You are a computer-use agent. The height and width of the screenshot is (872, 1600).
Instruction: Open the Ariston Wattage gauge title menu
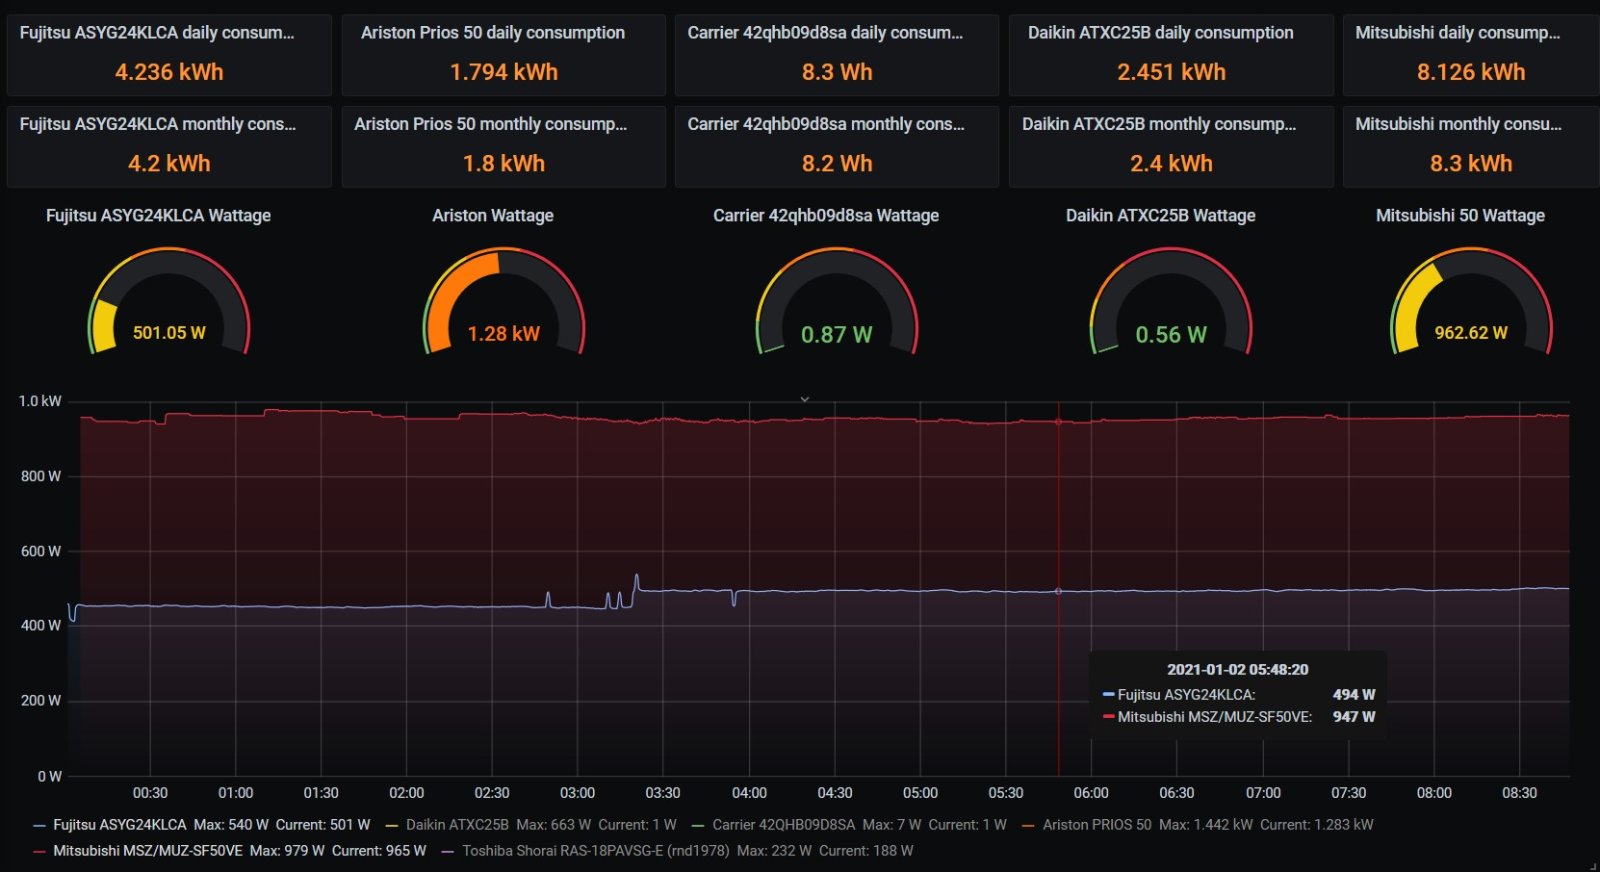coord(493,215)
